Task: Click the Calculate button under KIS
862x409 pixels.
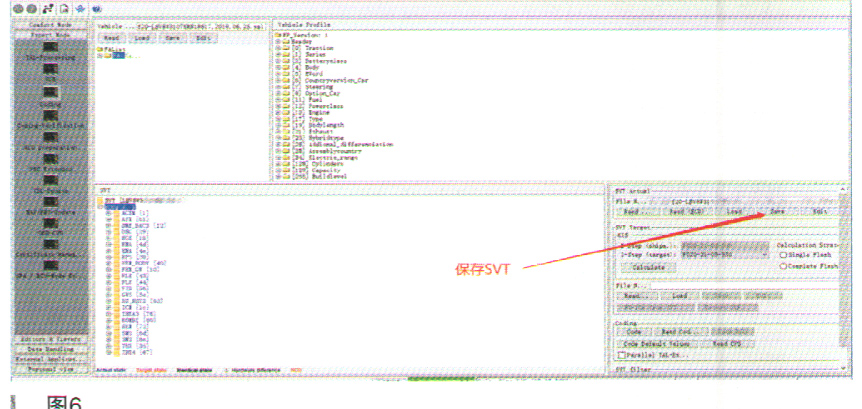Action: pyautogui.click(x=649, y=267)
